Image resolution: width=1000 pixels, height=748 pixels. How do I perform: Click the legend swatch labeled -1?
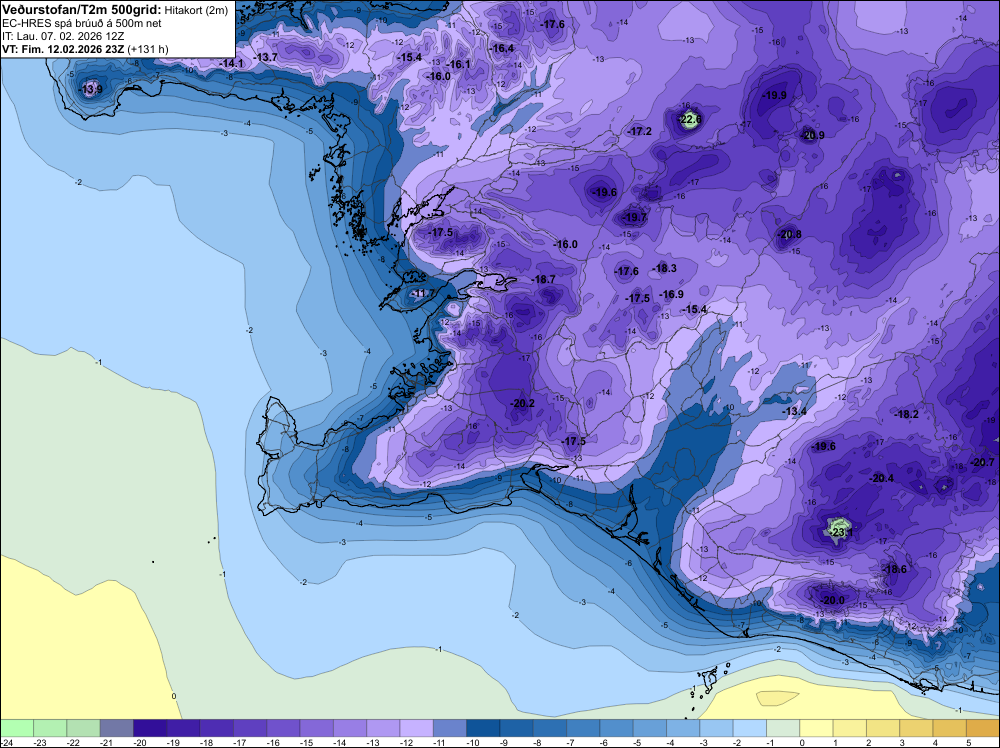click(783, 728)
